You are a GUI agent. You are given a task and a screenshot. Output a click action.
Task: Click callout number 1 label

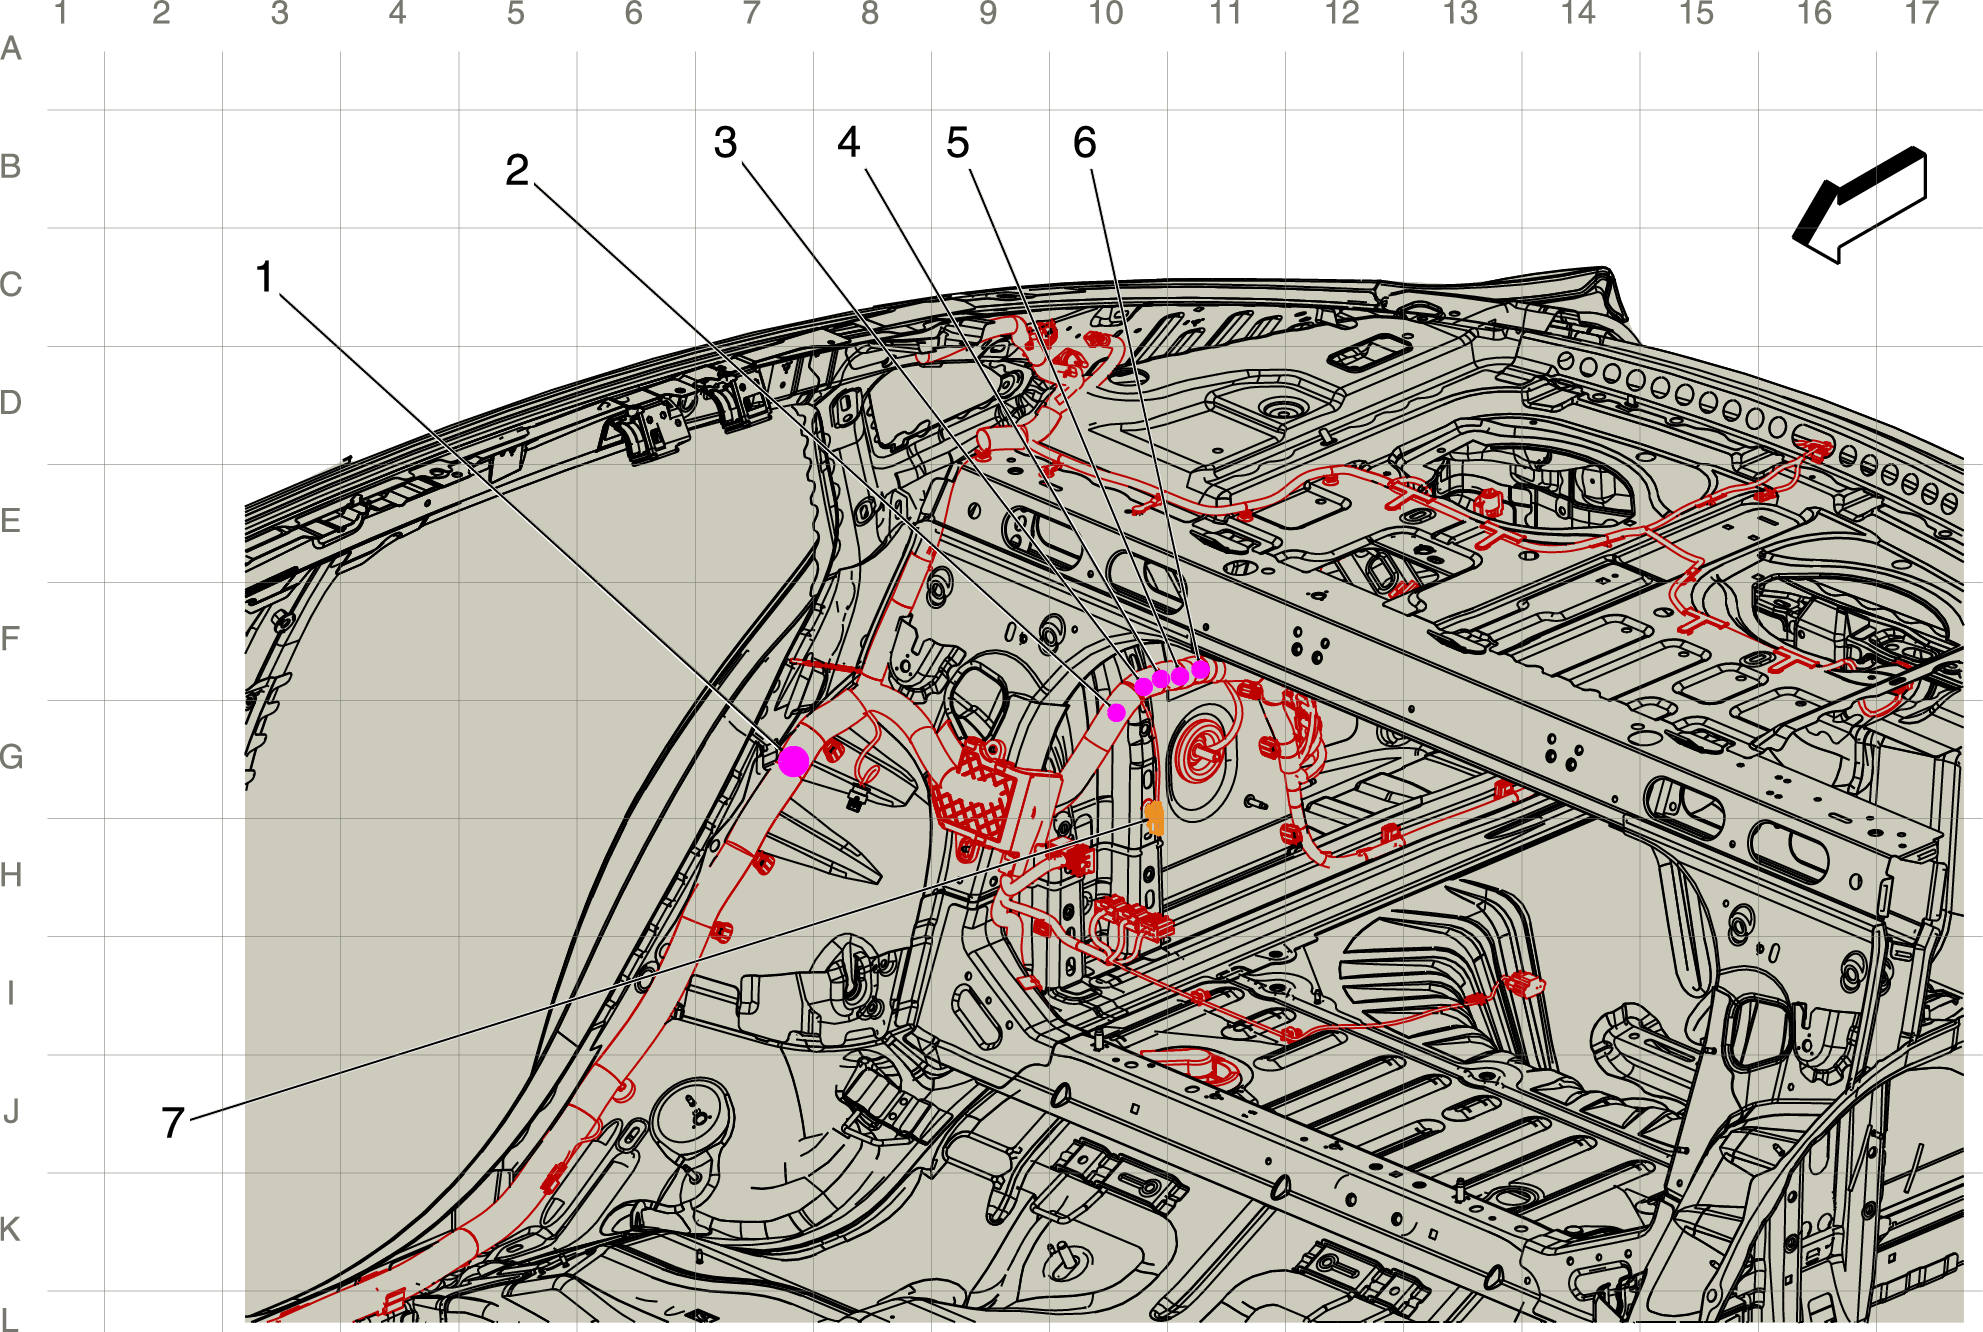pos(265,277)
